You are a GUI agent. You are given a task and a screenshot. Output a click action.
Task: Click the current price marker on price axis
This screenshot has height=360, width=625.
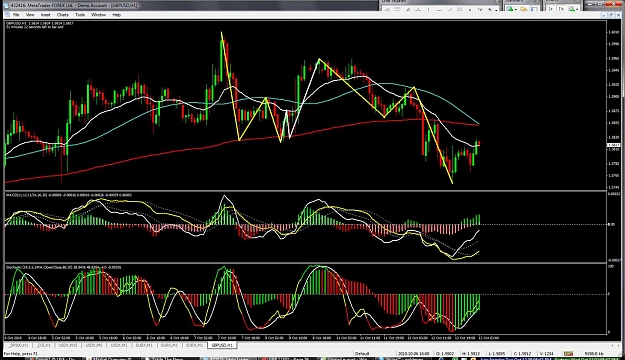click(x=613, y=145)
